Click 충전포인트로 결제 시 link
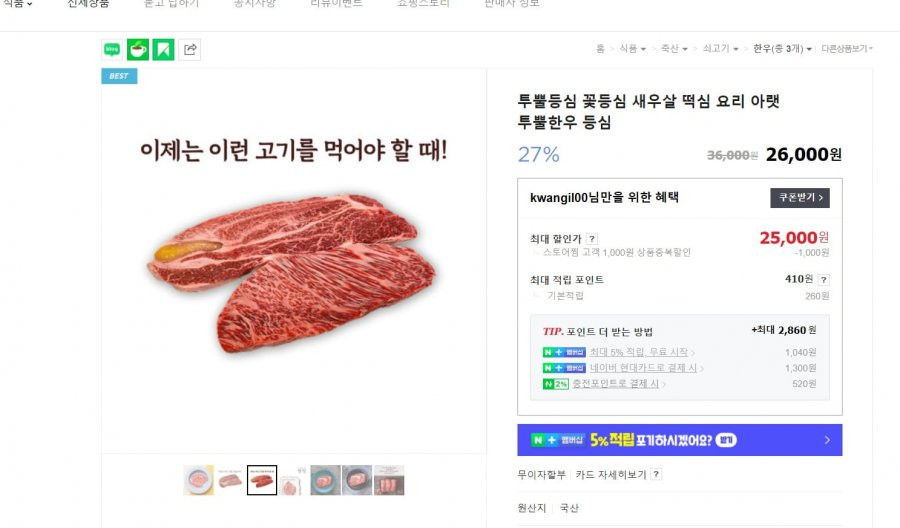This screenshot has width=900, height=528. tap(618, 383)
